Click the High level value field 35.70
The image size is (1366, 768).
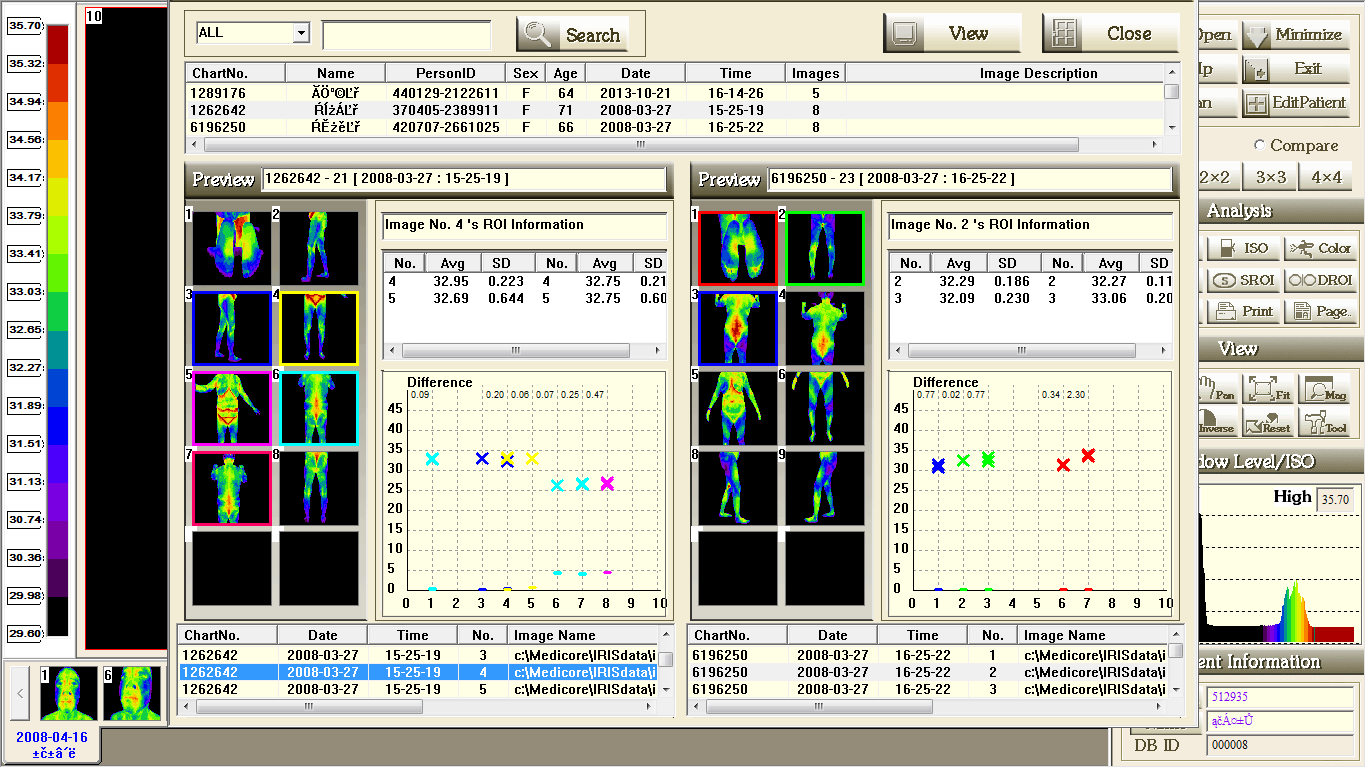(1337, 500)
